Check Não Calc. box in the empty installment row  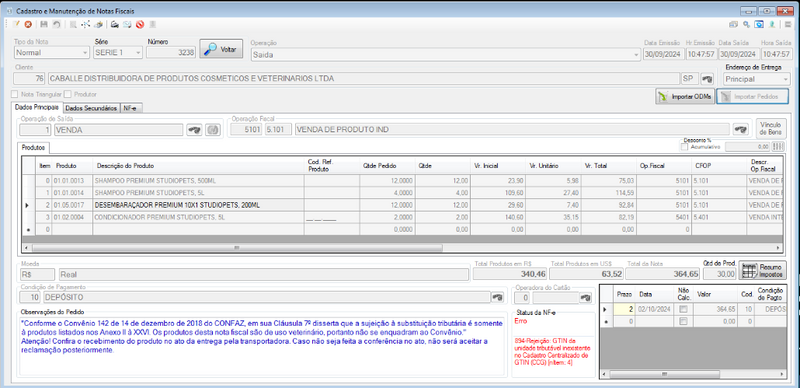click(x=683, y=321)
